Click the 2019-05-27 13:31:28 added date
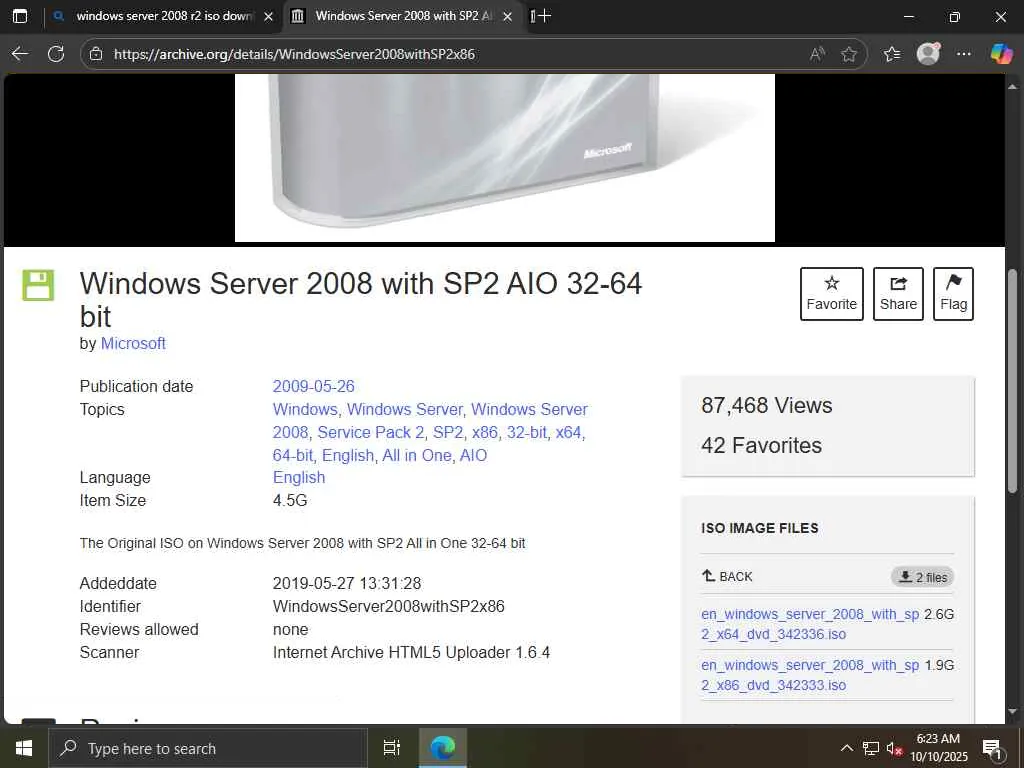This screenshot has height=768, width=1024. [347, 583]
